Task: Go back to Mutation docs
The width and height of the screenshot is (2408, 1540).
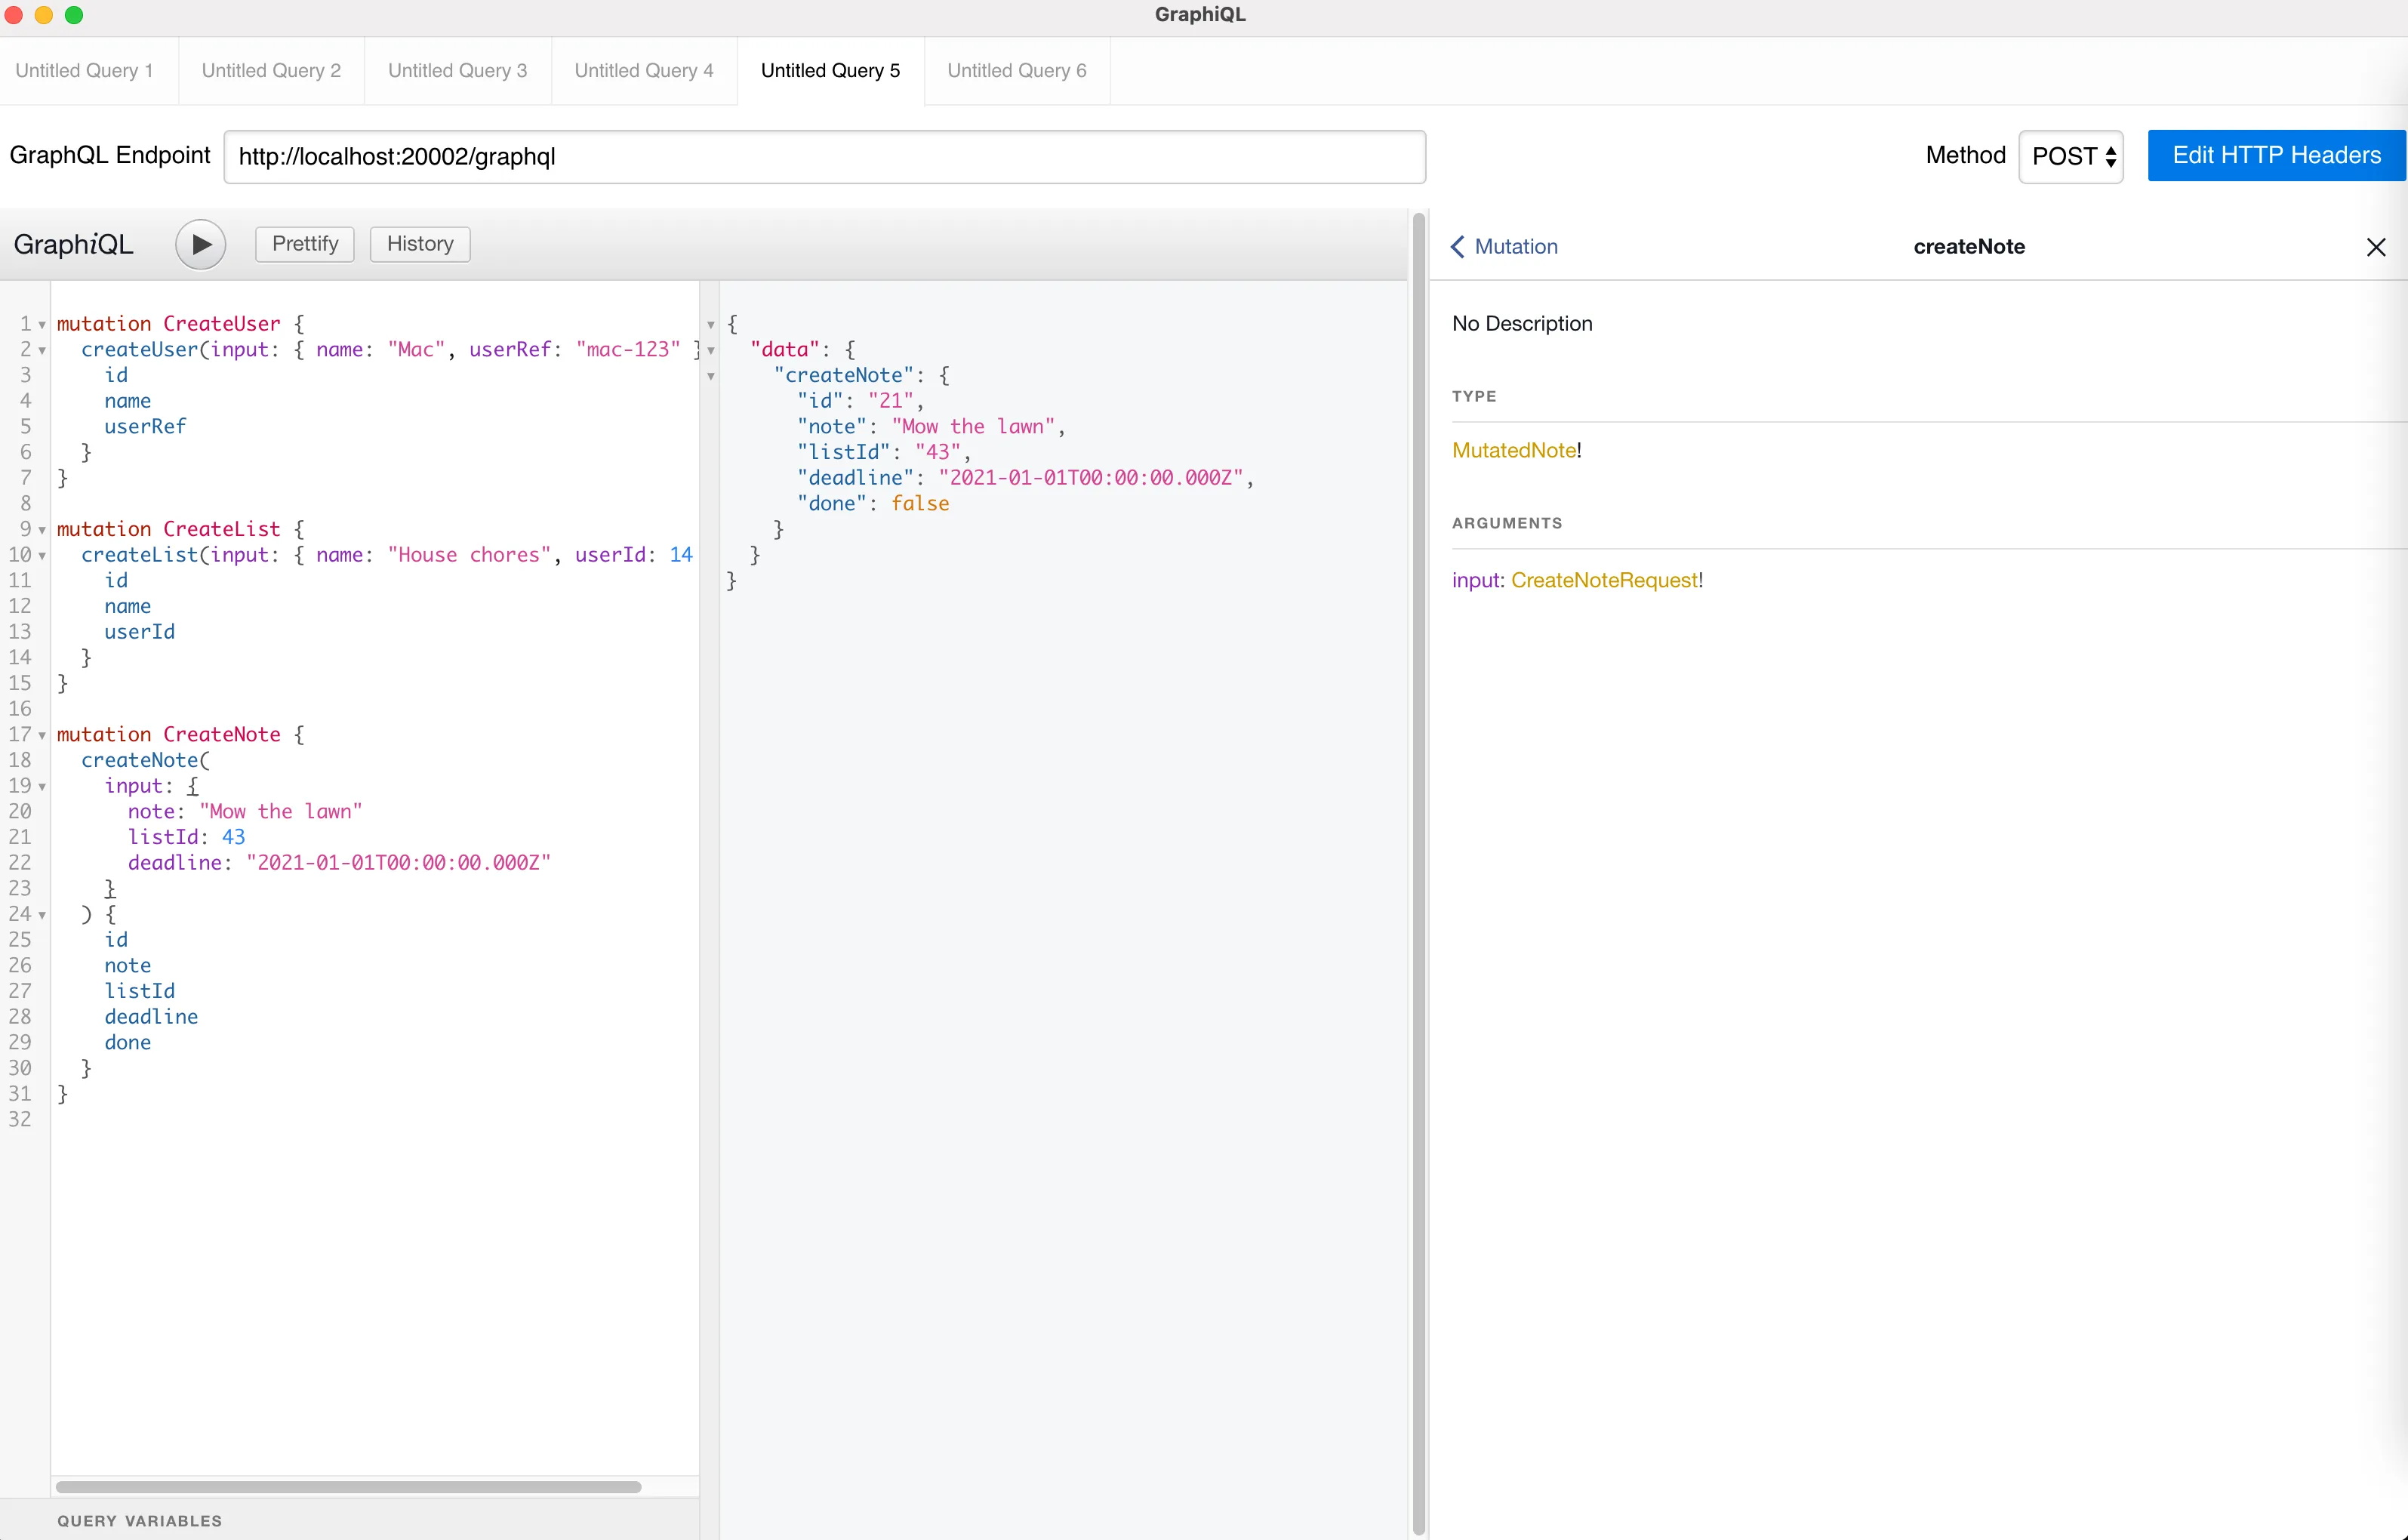Action: point(1505,247)
